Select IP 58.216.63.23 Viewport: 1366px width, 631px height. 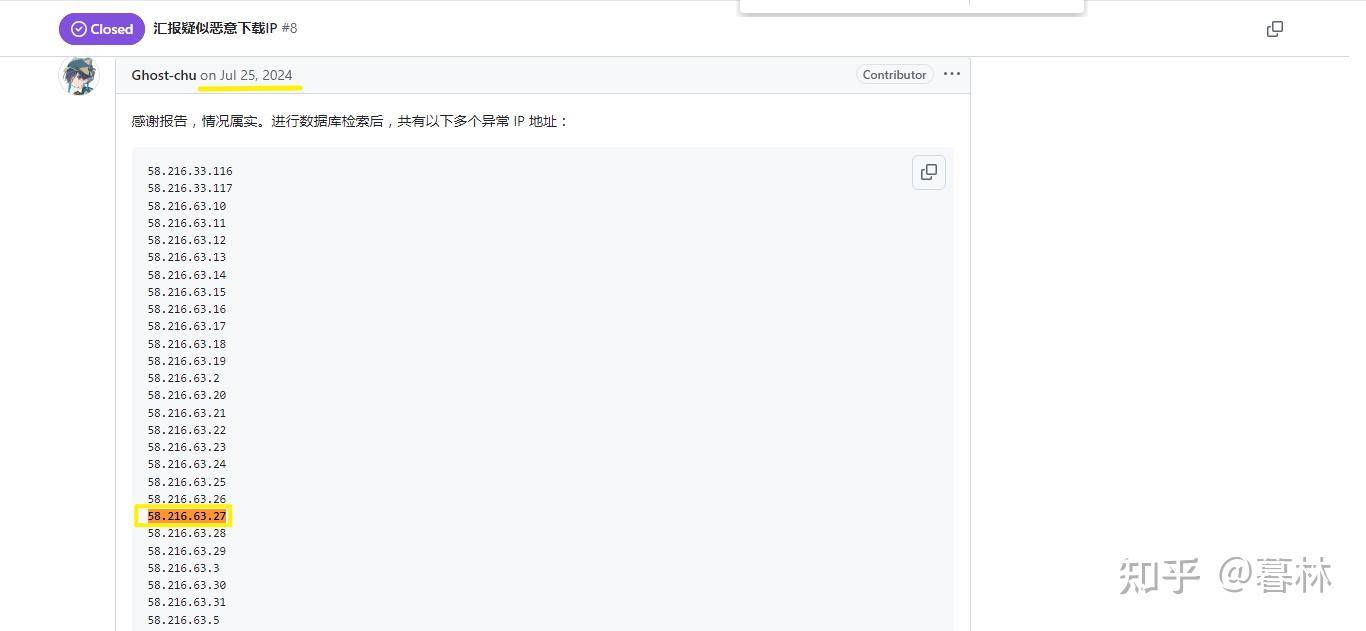coord(187,447)
